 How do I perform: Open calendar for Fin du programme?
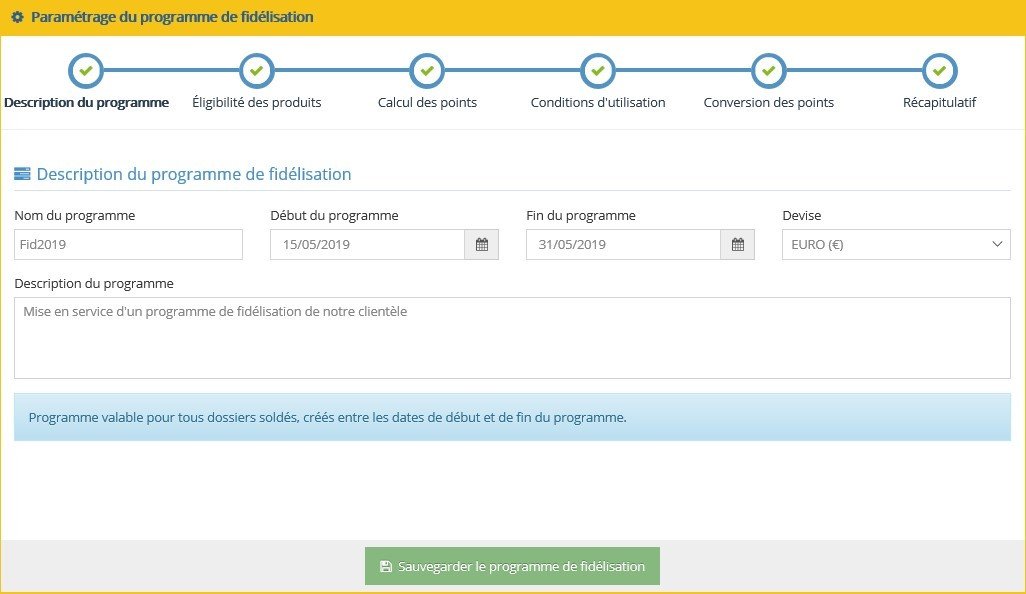737,245
